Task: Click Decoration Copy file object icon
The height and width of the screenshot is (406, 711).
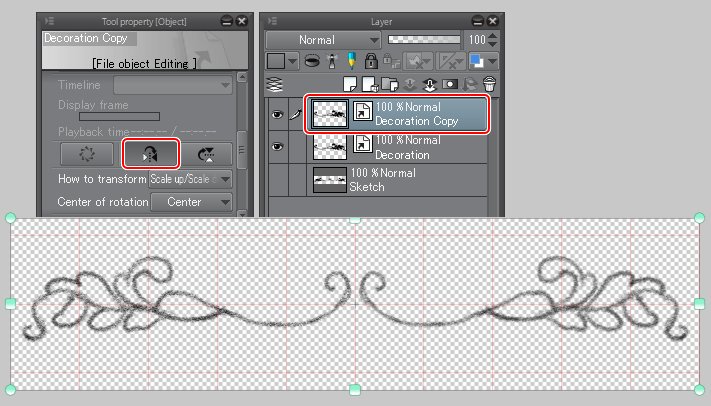Action: coord(362,112)
